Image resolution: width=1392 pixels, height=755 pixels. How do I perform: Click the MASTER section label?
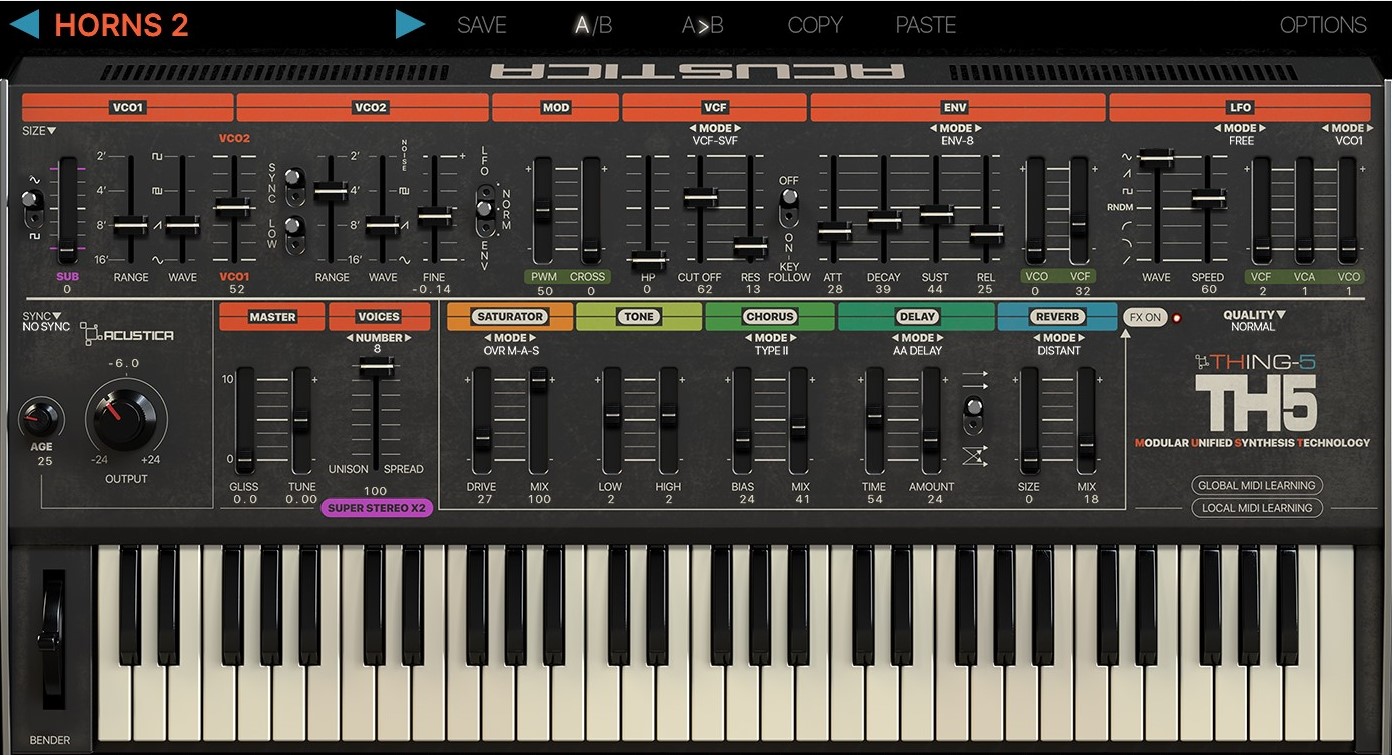point(272,317)
